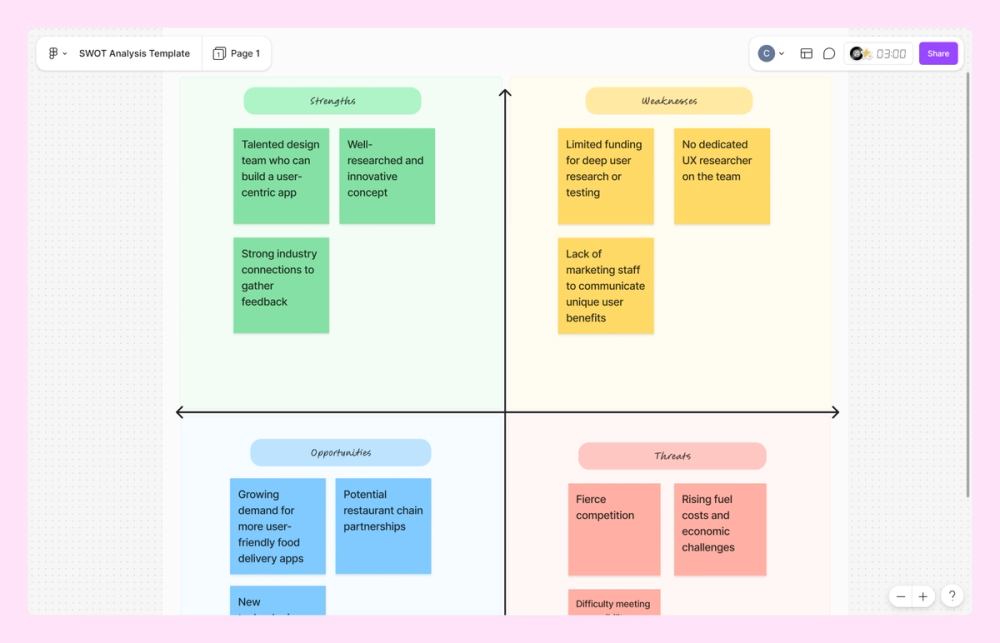Open the board view icon next to avatar

pos(806,53)
